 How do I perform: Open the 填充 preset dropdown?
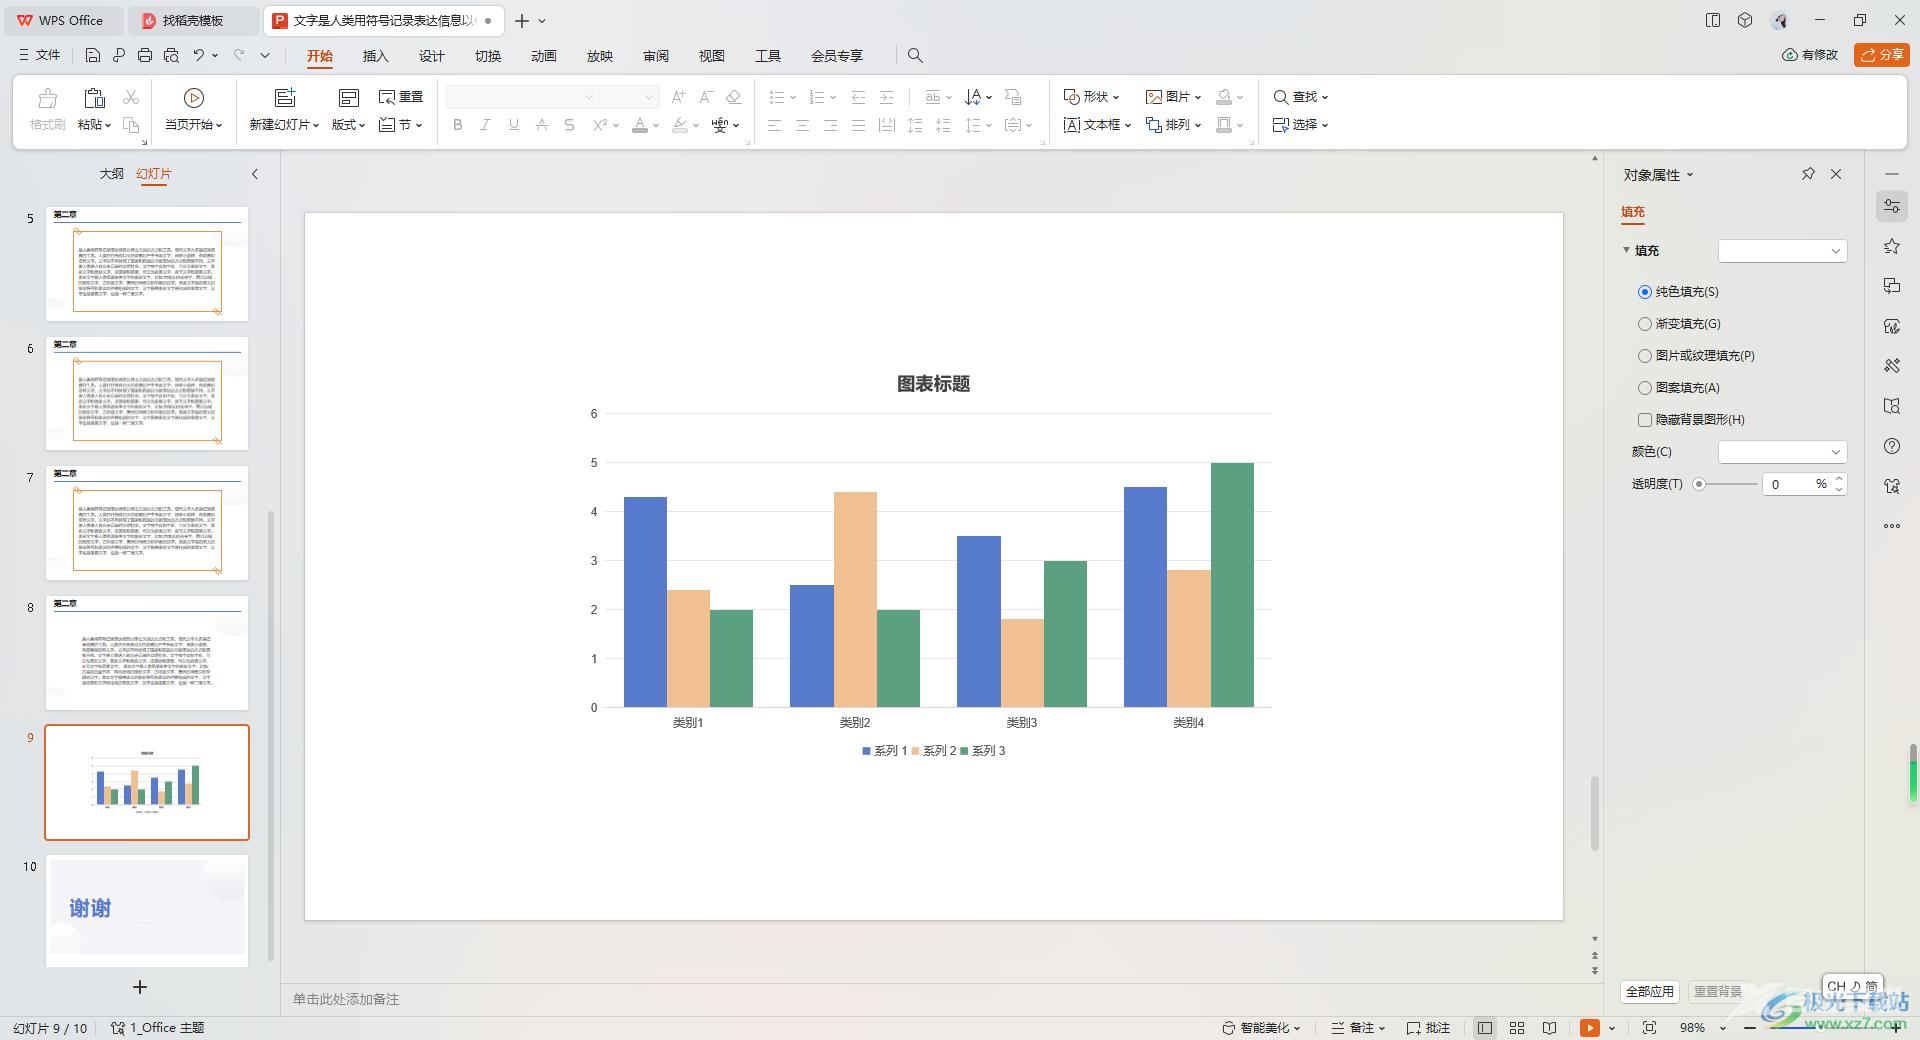(1782, 251)
